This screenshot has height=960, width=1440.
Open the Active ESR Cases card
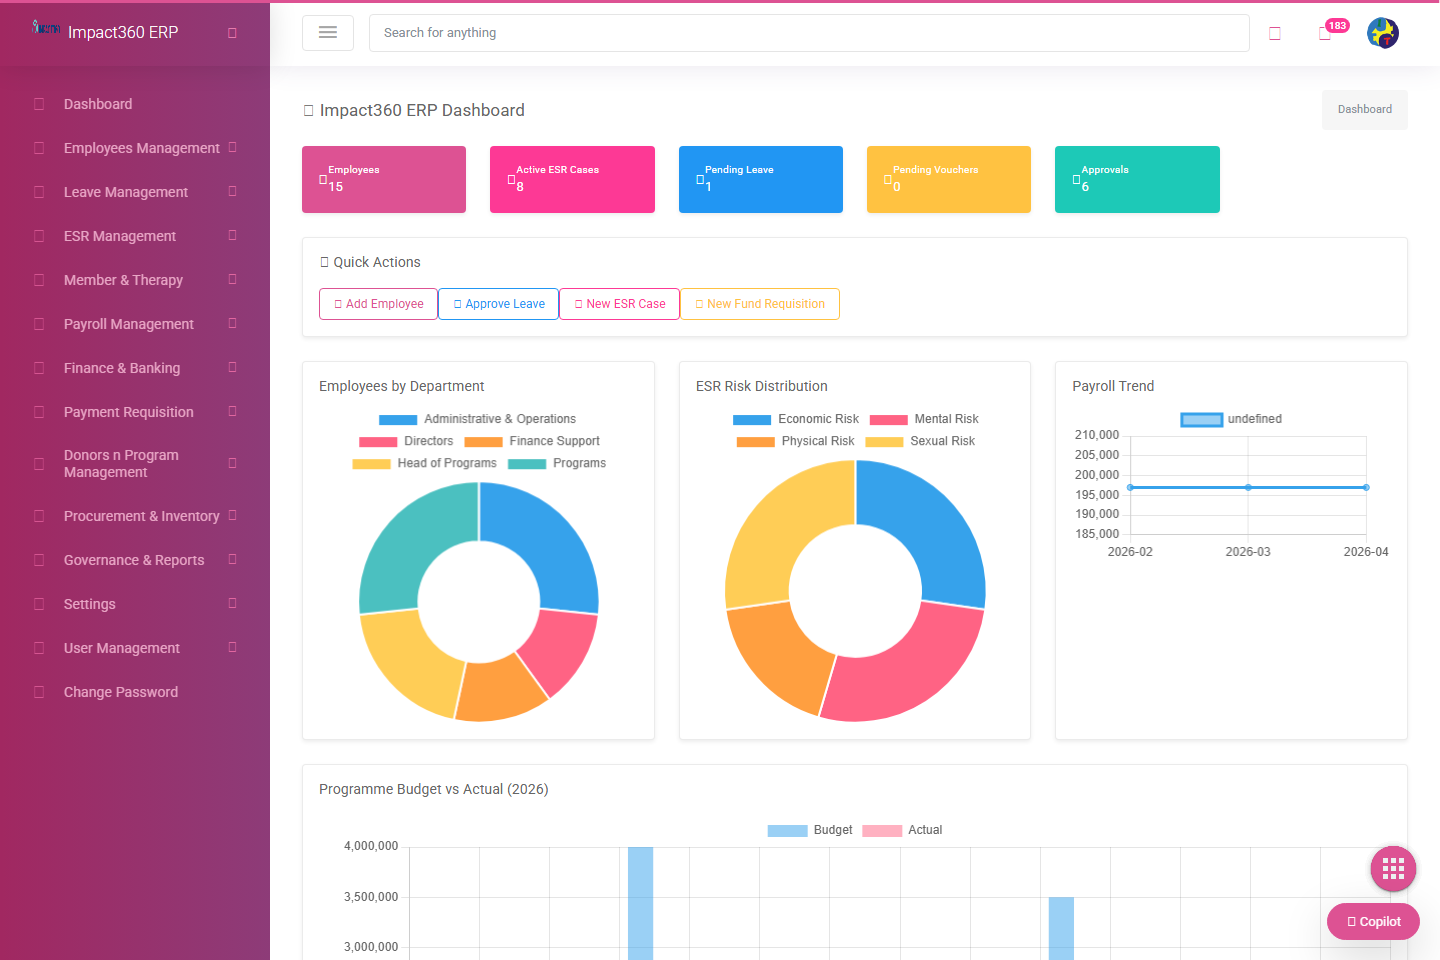tap(572, 179)
